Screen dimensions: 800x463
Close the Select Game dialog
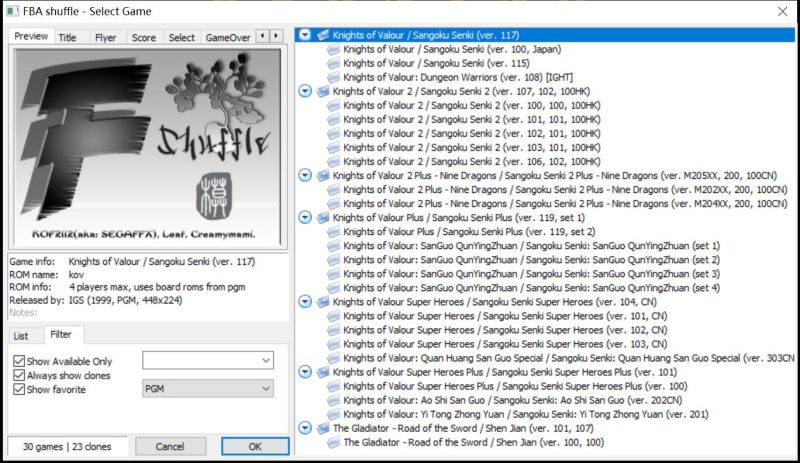pos(782,11)
